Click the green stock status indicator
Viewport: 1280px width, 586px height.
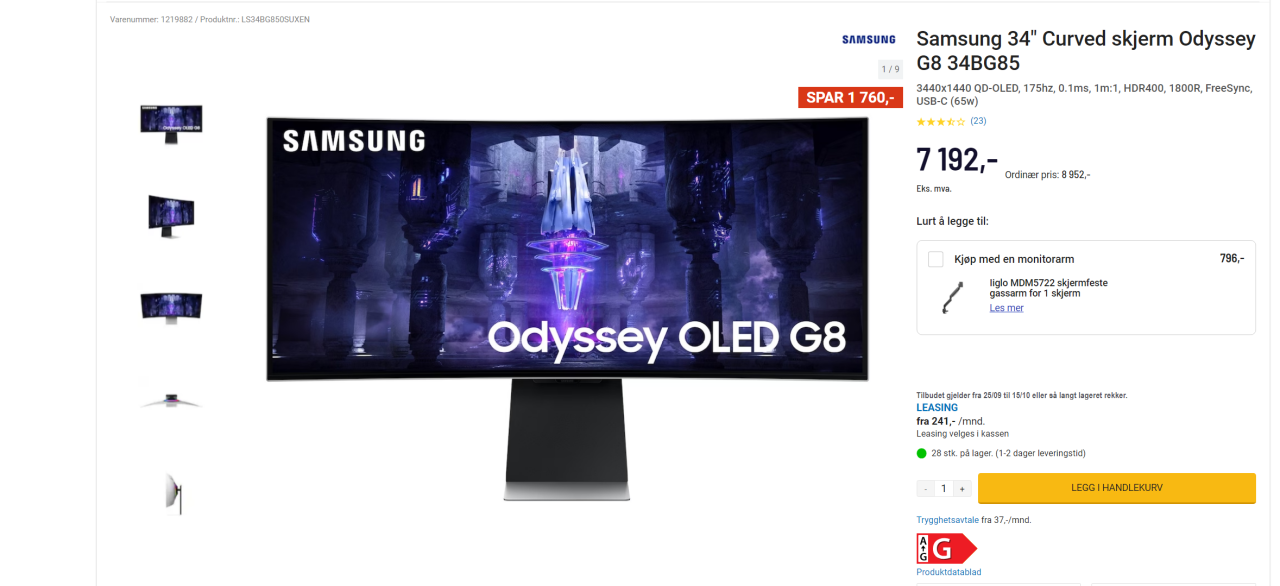click(x=922, y=453)
